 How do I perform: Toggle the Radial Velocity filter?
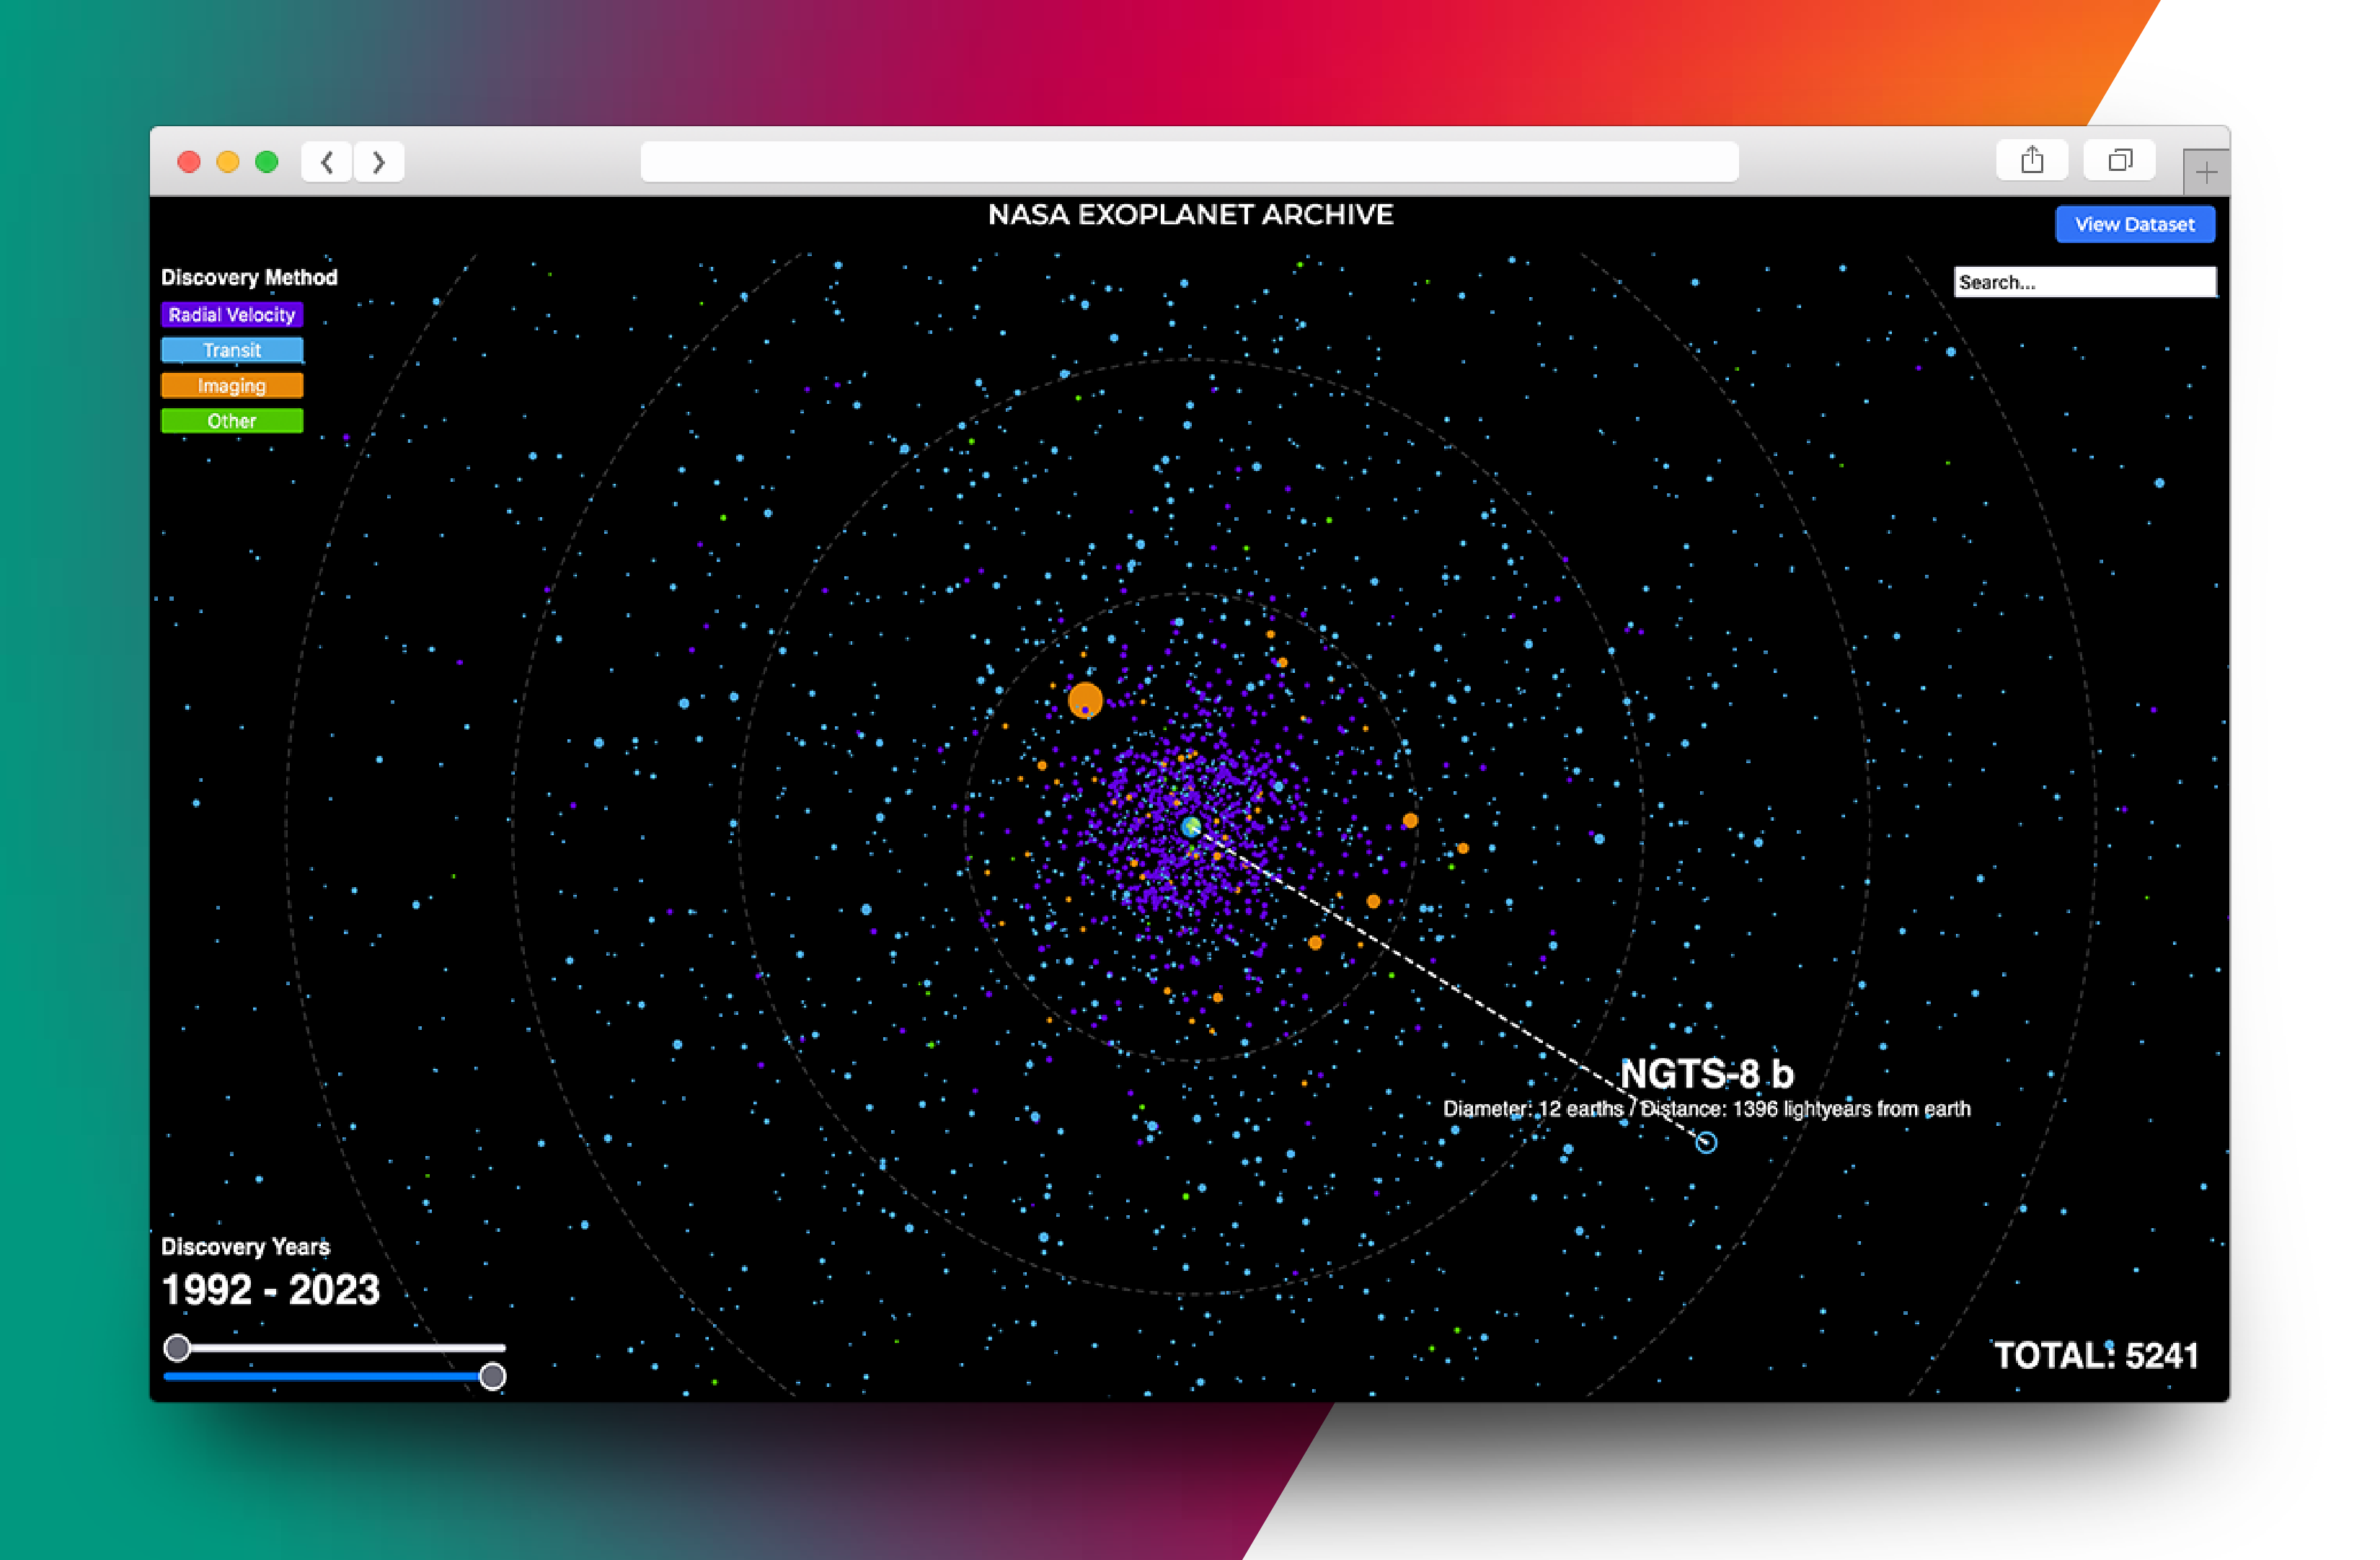[x=232, y=315]
